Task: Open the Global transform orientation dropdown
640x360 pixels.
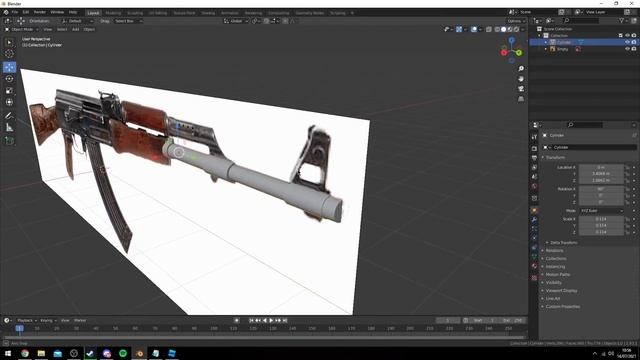Action: coord(236,21)
